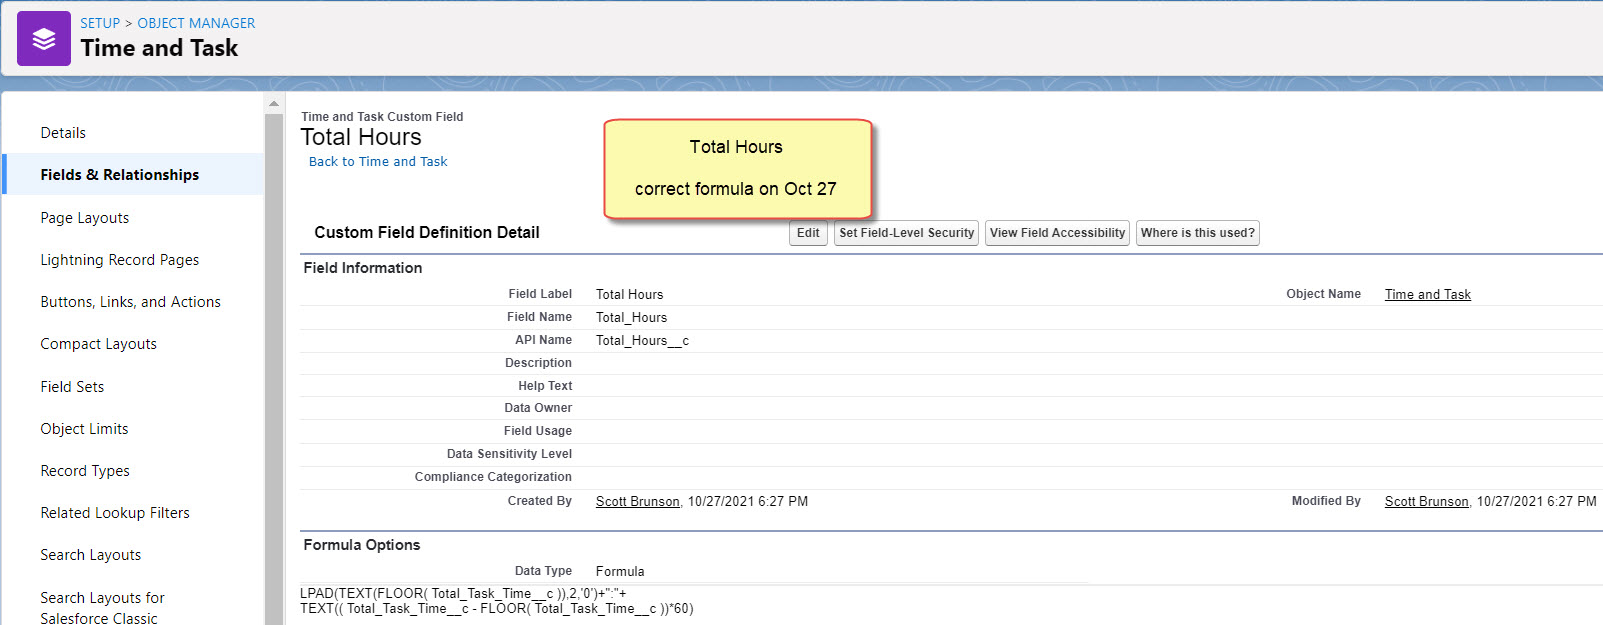Open Lightning Record Pages section

pos(120,260)
